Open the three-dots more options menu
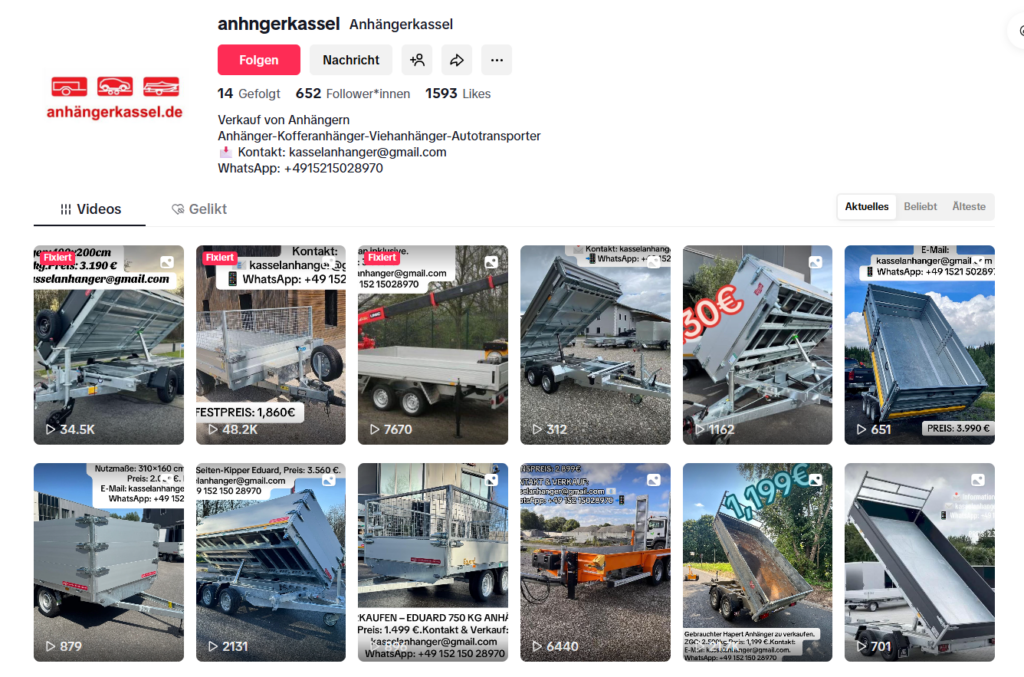Image resolution: width=1024 pixels, height=677 pixels. 496,60
